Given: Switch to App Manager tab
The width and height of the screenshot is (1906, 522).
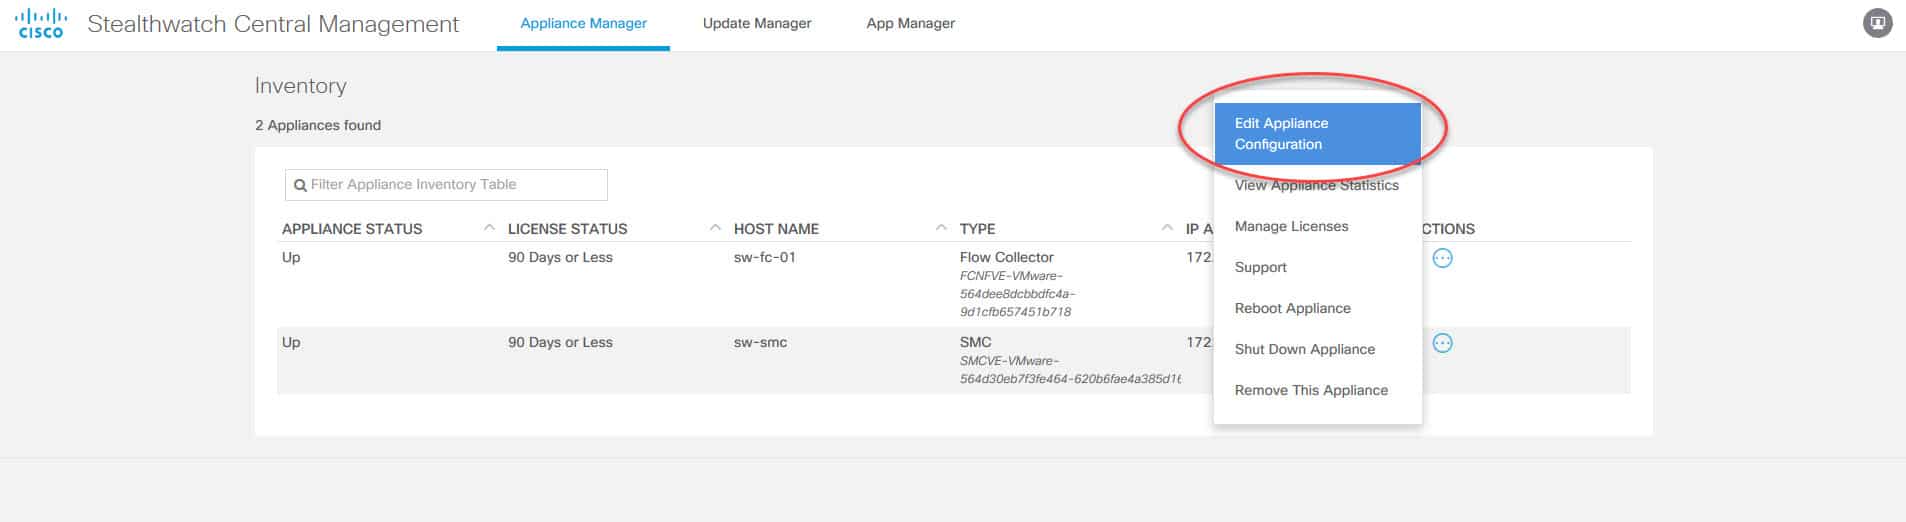Looking at the screenshot, I should pos(910,23).
